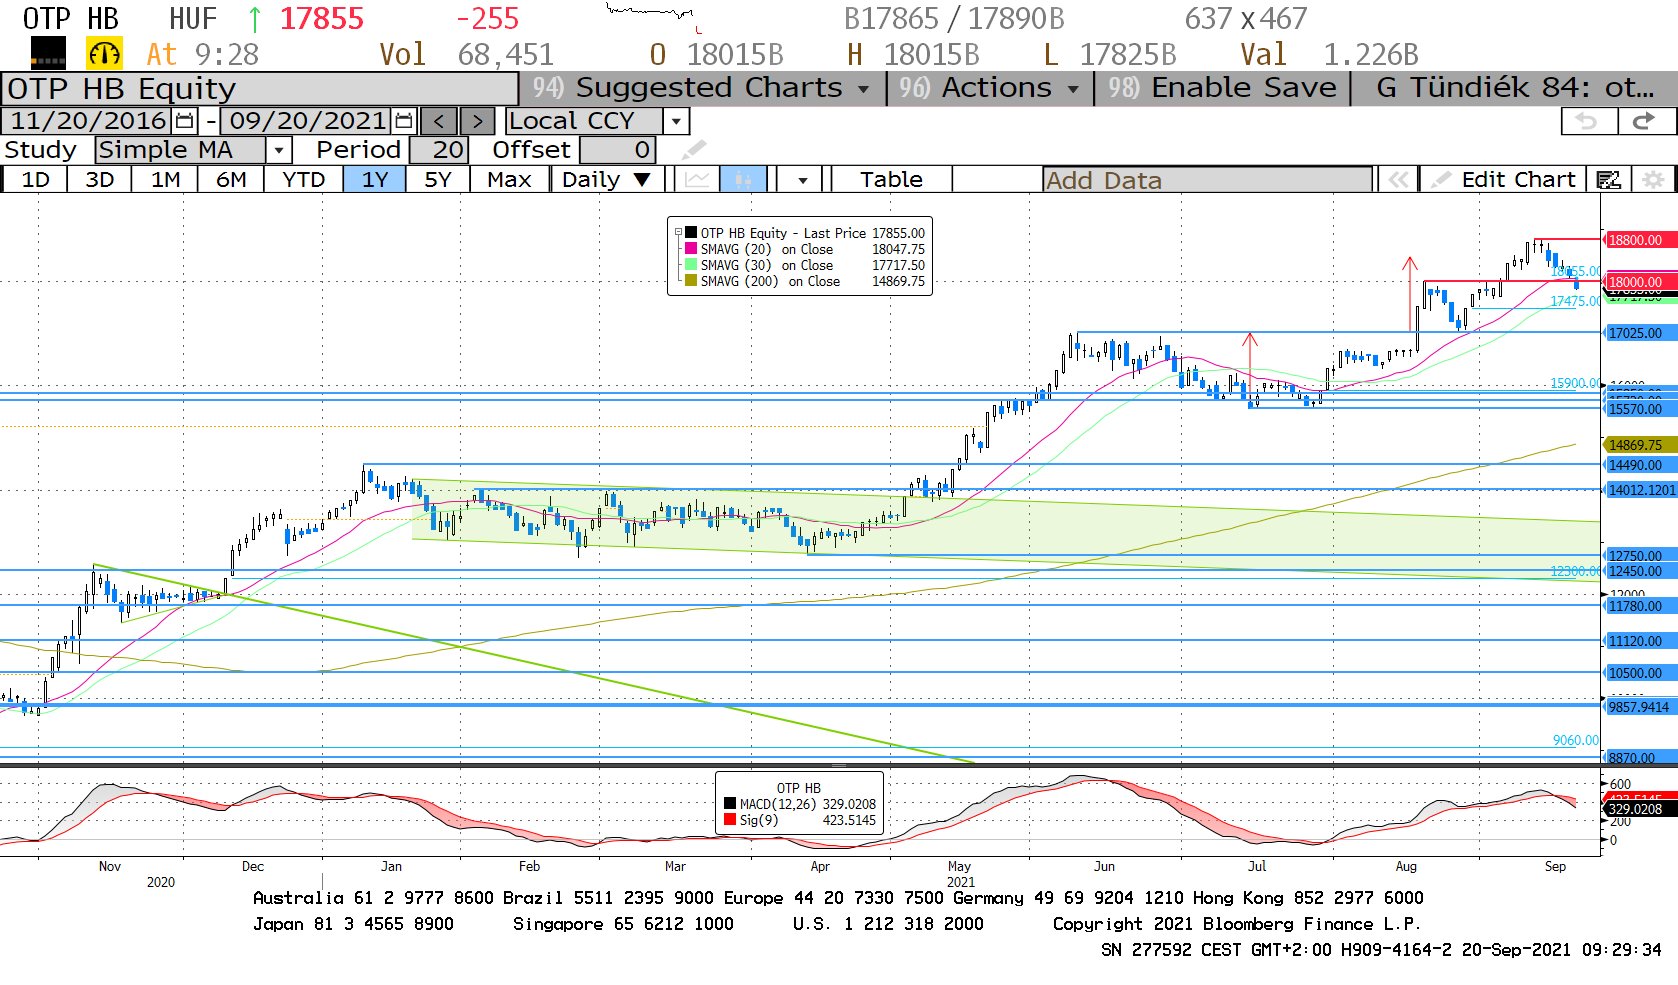
Task: Step the date range forward with the right arrow
Action: pos(477,121)
